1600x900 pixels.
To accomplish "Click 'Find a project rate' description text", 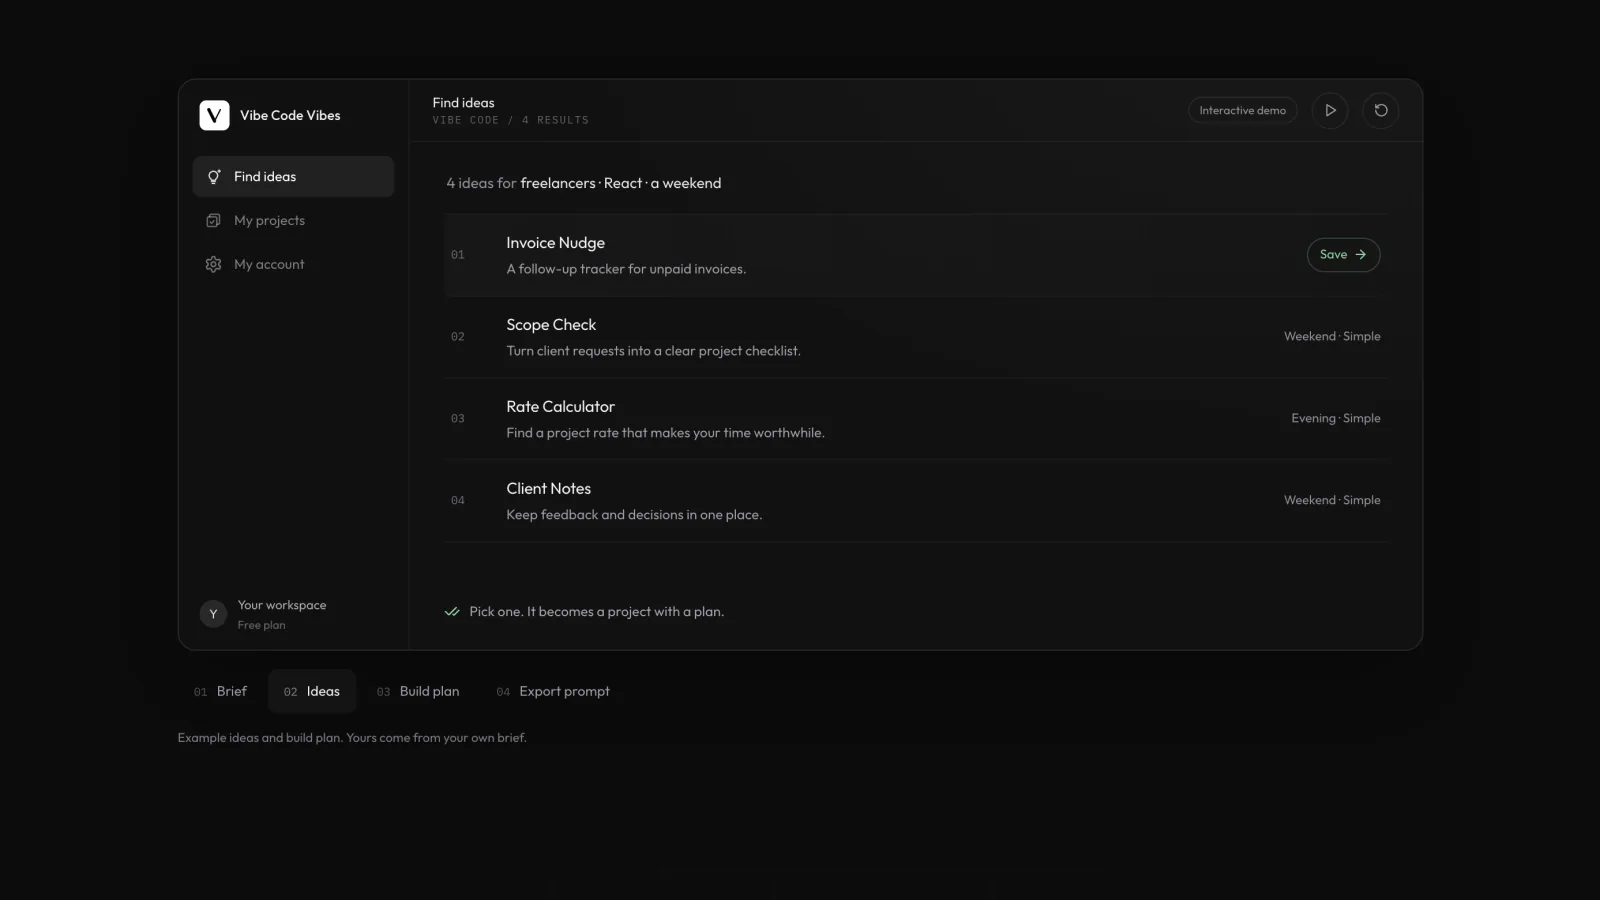I will (666, 433).
